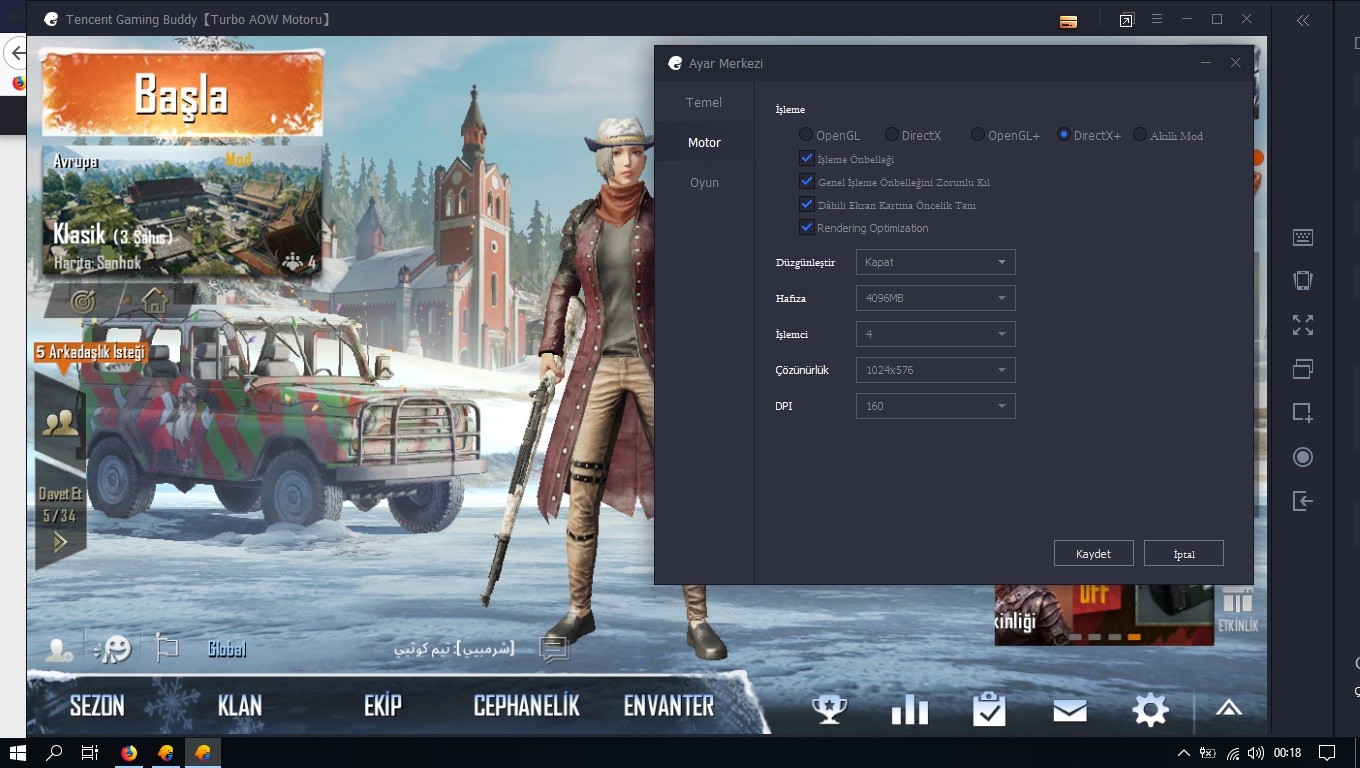Open missions clipboard checkmark icon
The height and width of the screenshot is (768, 1360).
[x=989, y=709]
